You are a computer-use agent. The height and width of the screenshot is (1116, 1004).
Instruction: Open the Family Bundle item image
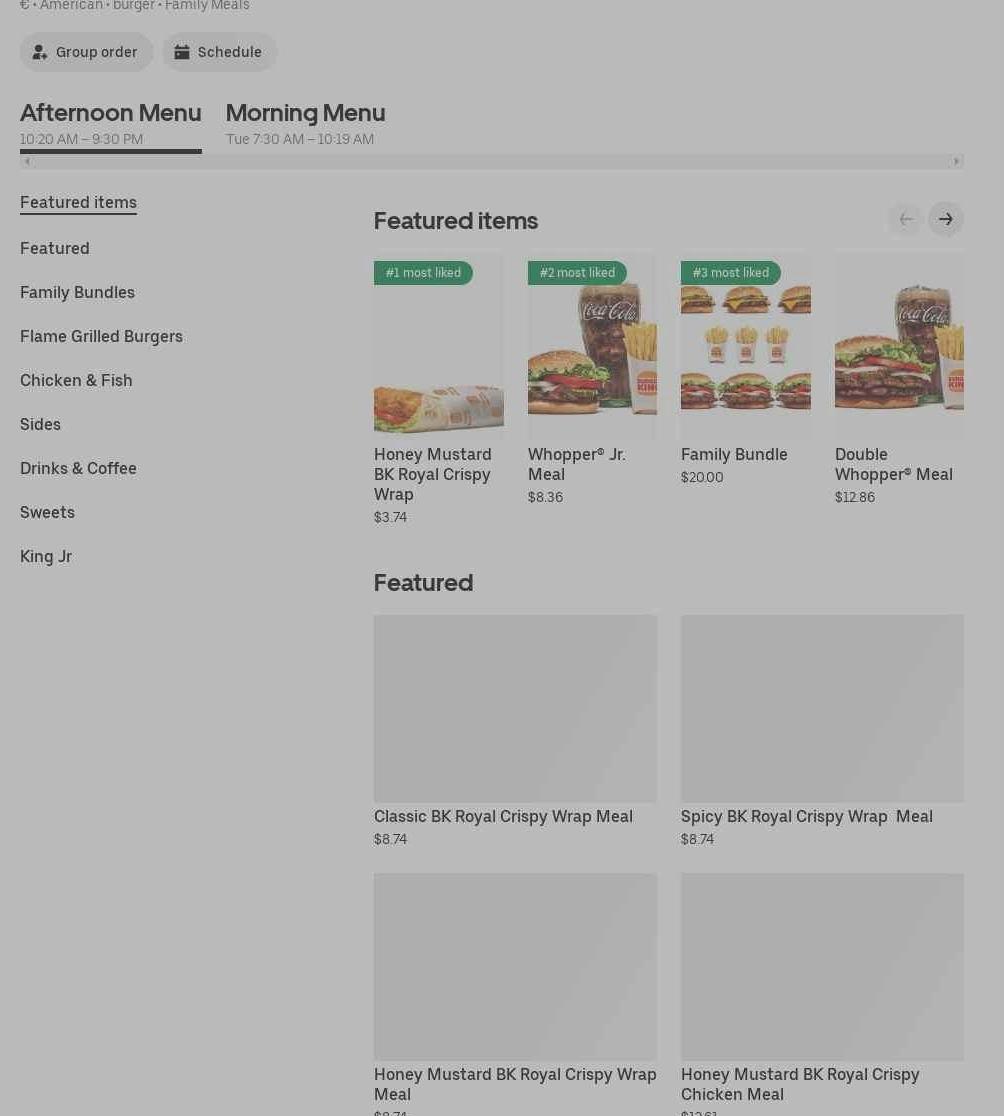pos(745,346)
